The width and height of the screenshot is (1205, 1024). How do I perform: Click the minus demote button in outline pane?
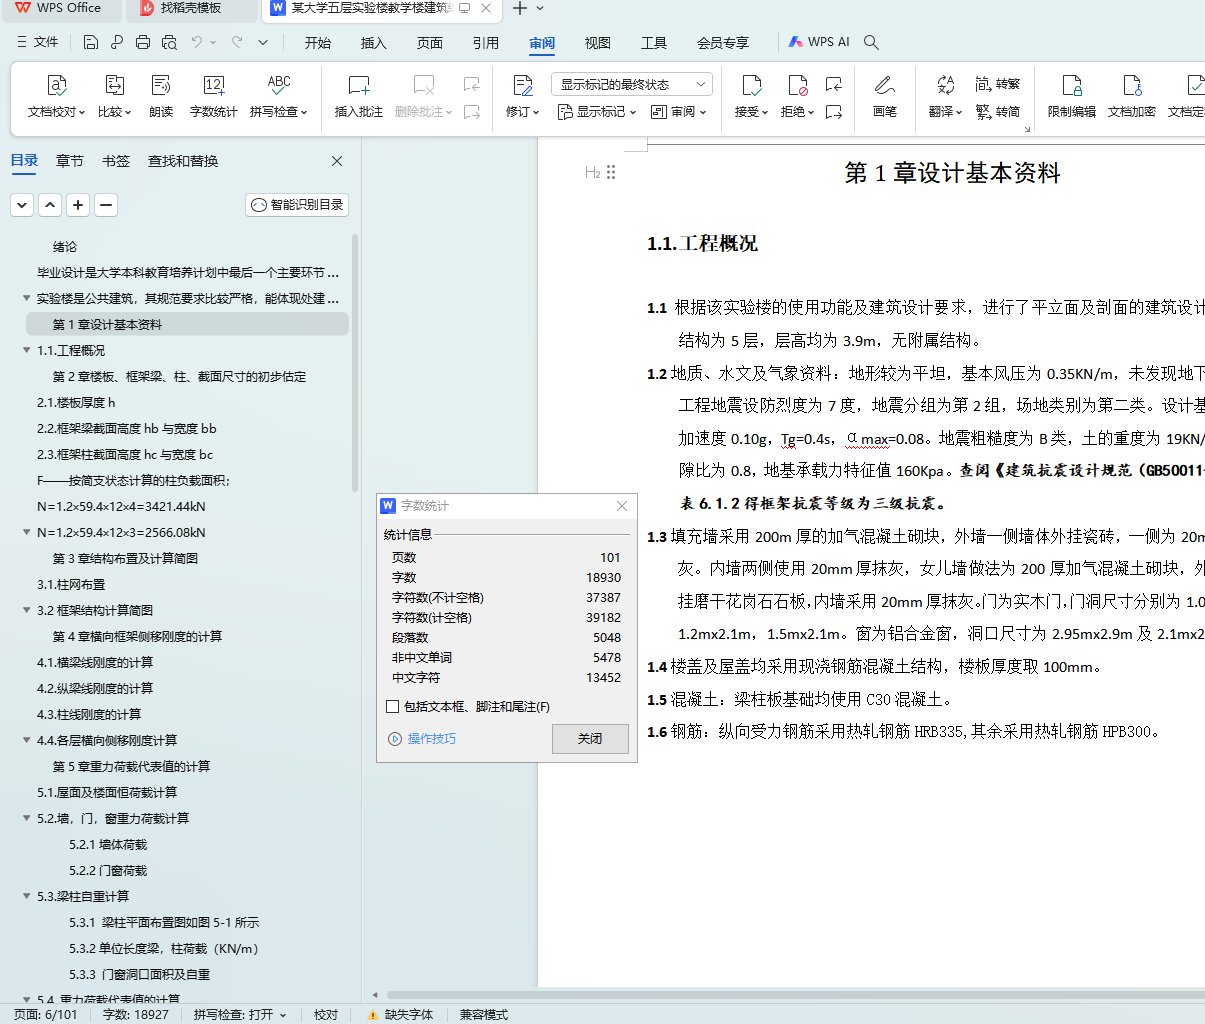point(106,205)
